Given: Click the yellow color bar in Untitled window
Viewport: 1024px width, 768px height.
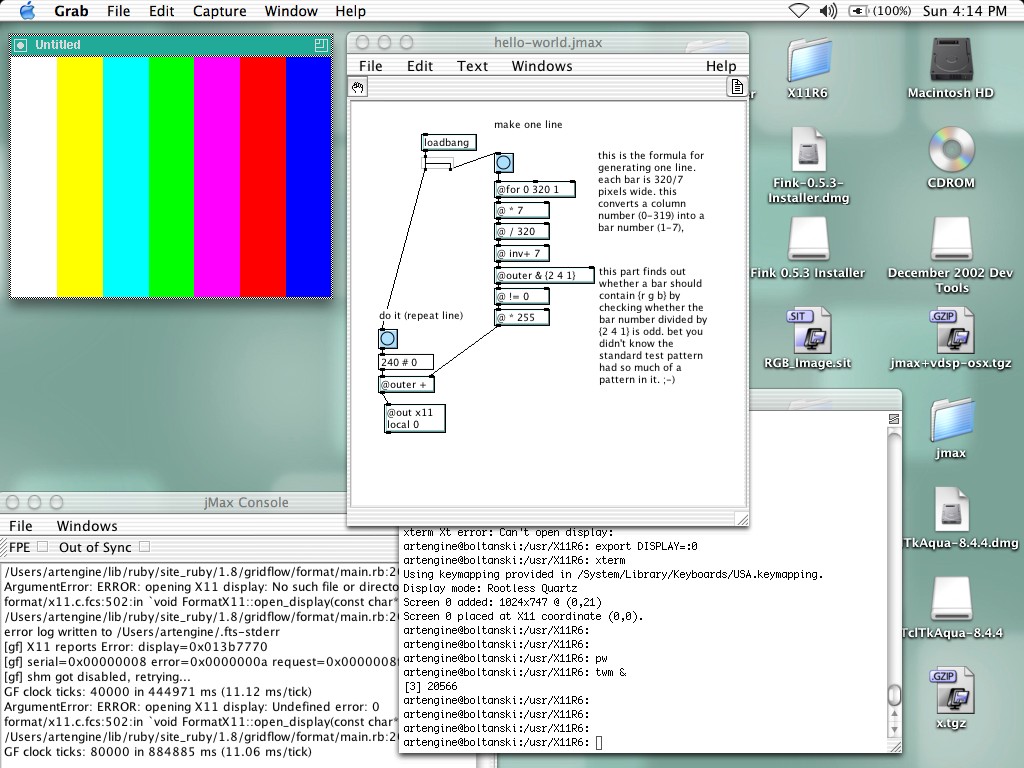Looking at the screenshot, I should (x=80, y=177).
